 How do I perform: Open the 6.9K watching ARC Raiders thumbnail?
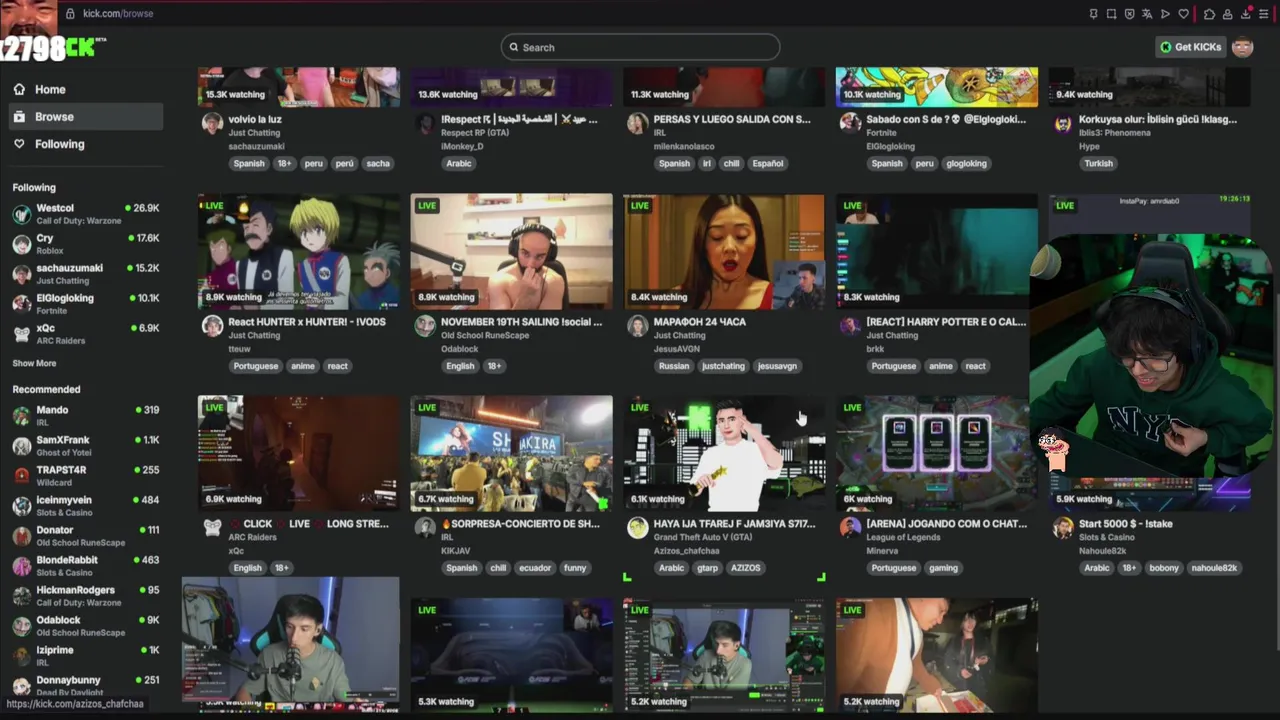tap(298, 453)
